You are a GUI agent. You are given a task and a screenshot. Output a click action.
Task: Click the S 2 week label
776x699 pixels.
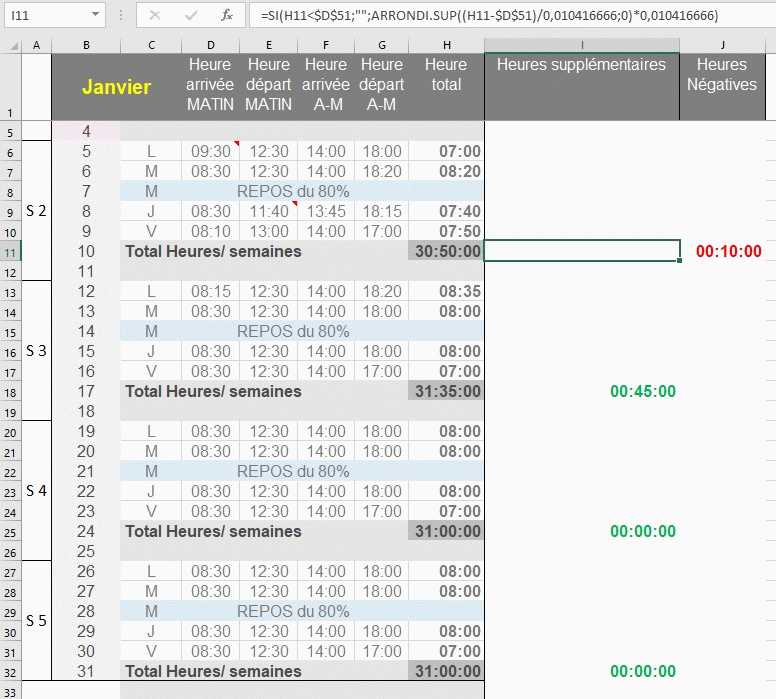coord(36,211)
